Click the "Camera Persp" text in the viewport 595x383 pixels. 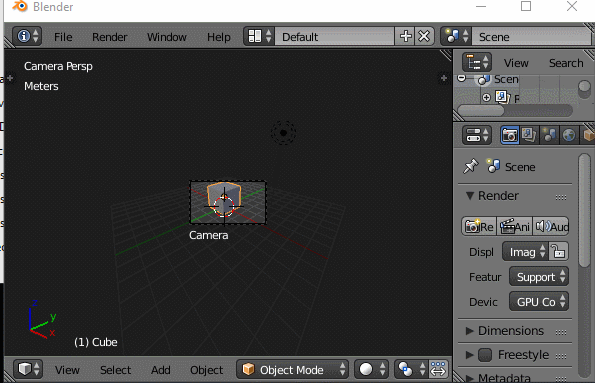click(58, 66)
